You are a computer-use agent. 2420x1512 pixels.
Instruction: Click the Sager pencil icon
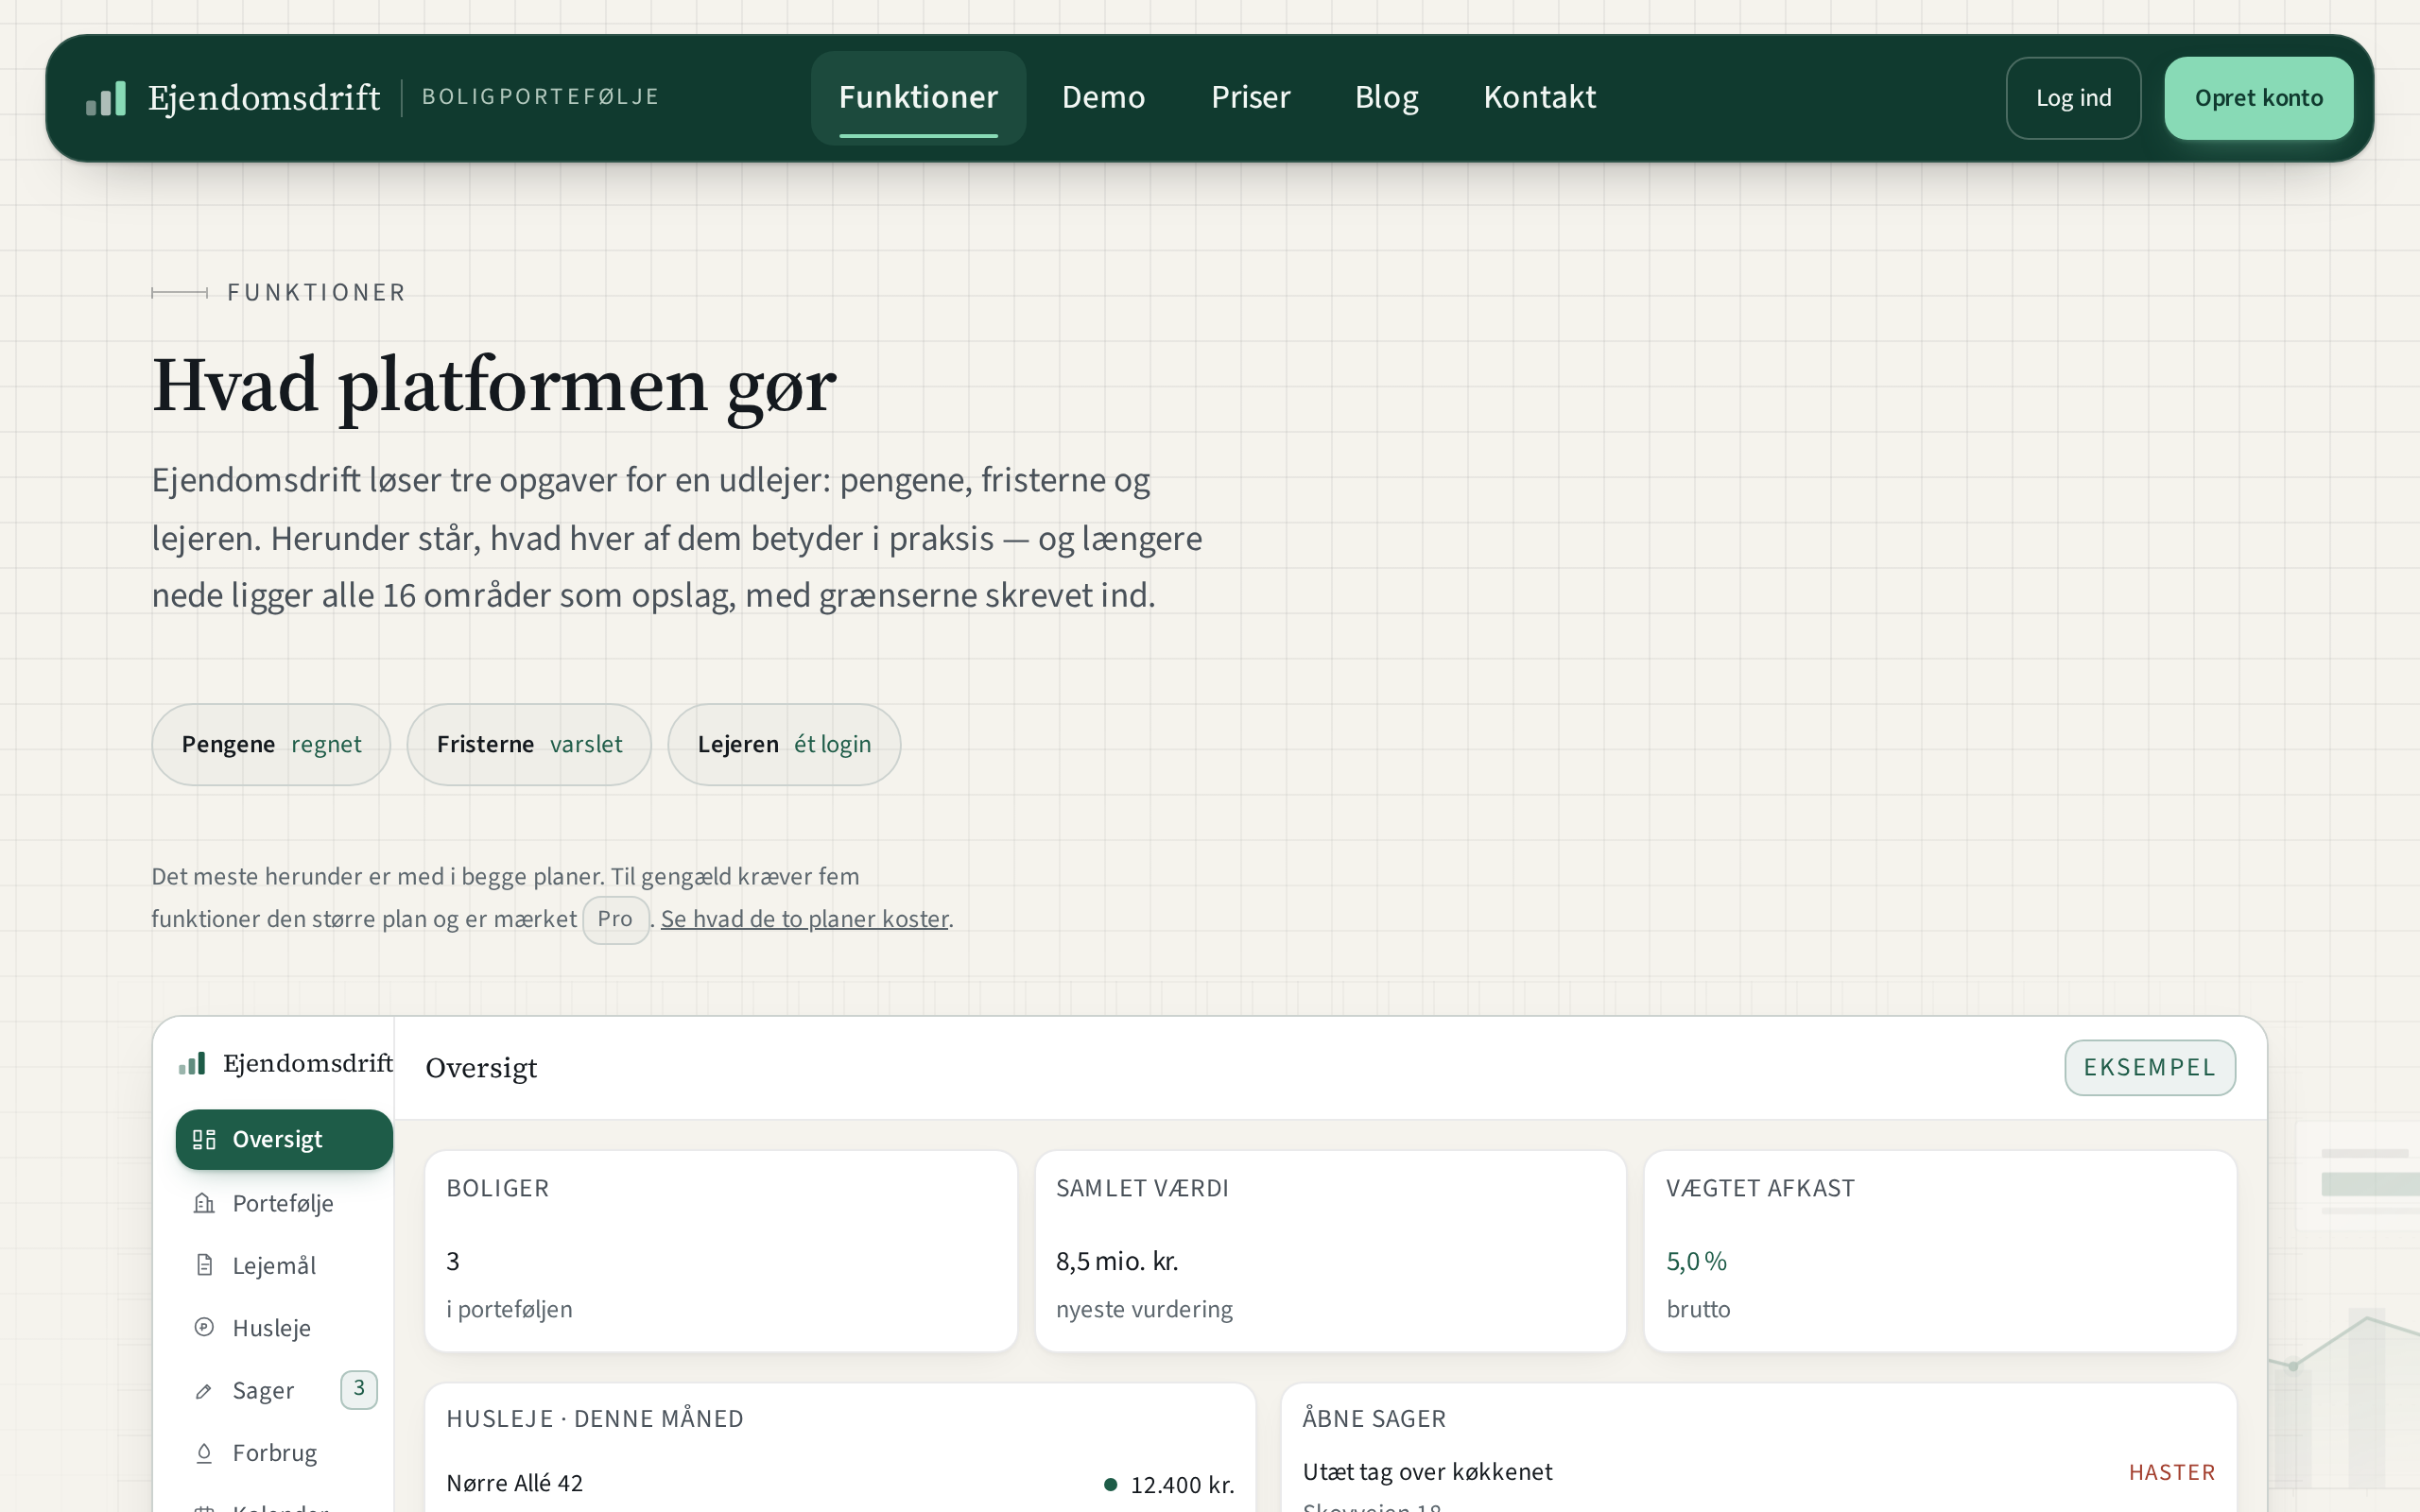tap(204, 1390)
